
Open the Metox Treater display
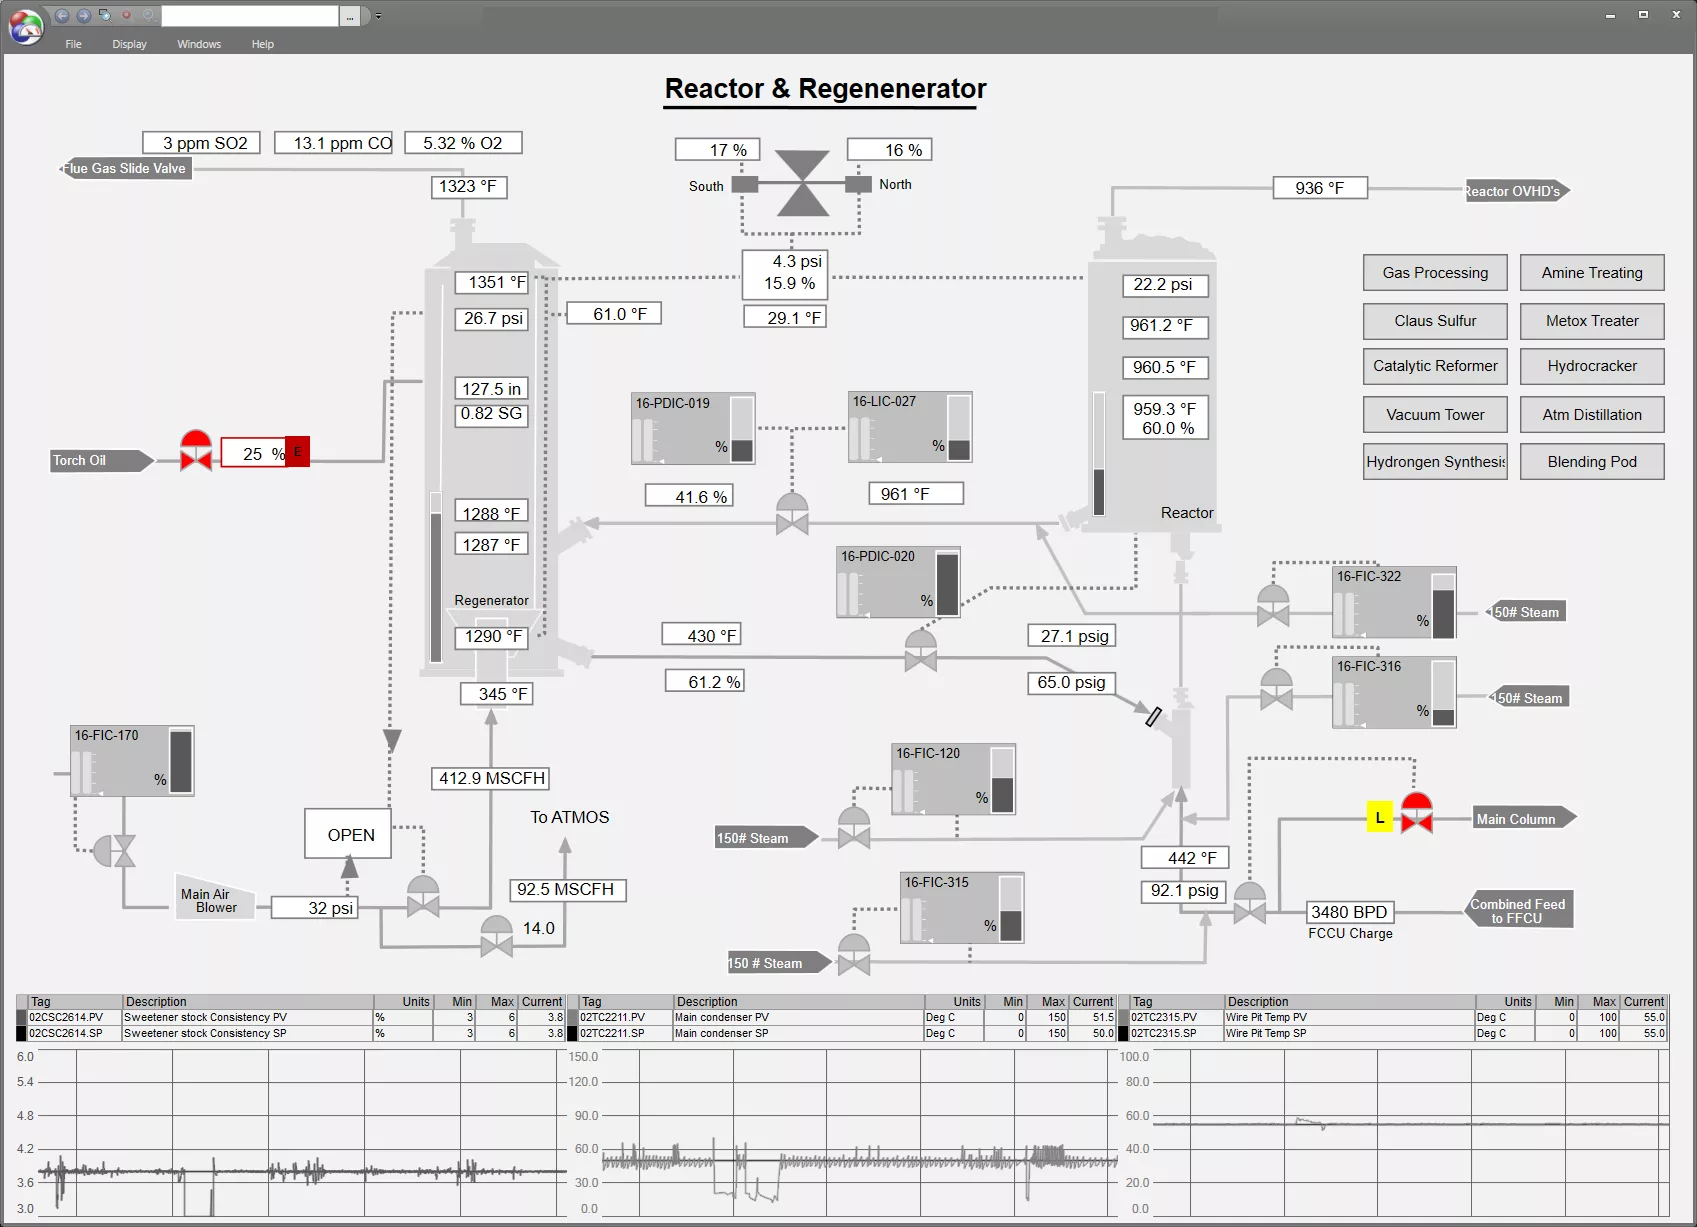(x=1592, y=321)
